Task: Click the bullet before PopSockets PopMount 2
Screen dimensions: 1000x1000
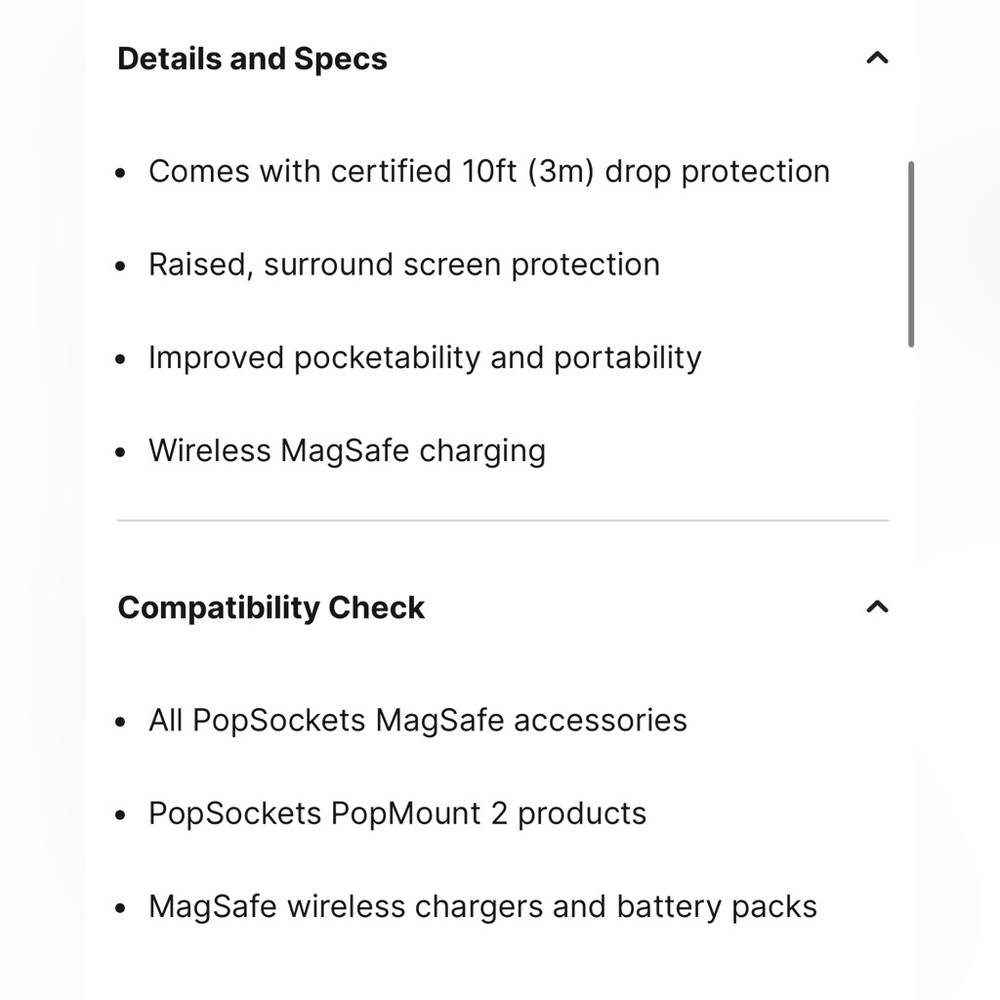Action: [x=121, y=815]
